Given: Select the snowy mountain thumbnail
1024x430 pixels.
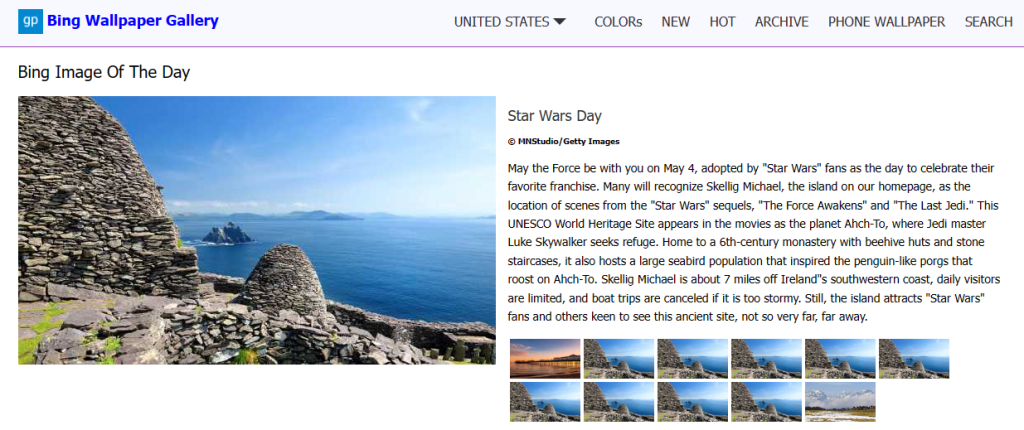Looking at the screenshot, I should [x=840, y=401].
